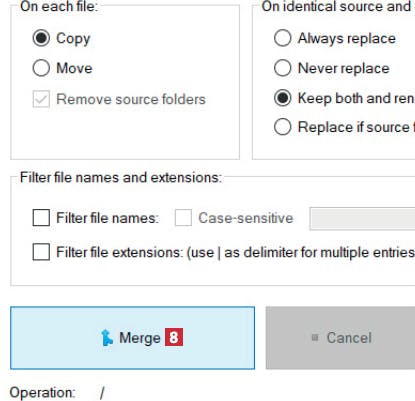Image resolution: width=415 pixels, height=401 pixels.
Task: Click the Cancel button
Action: 340,338
